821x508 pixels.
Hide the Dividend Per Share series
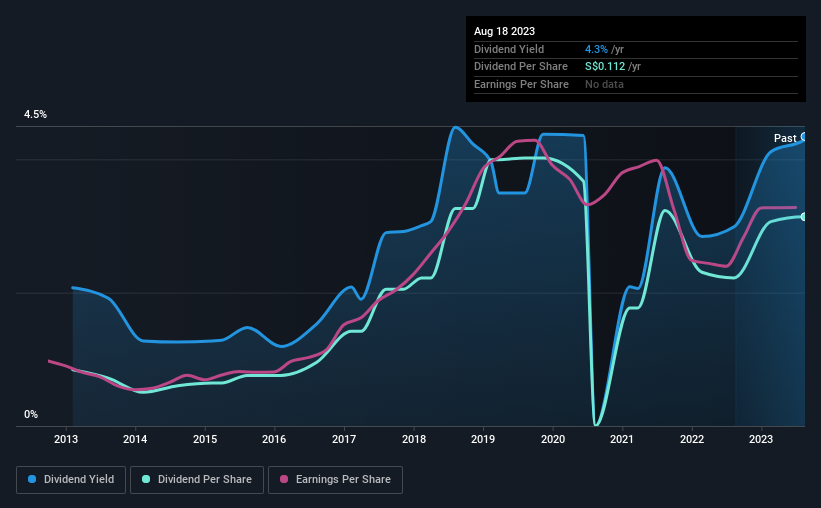[x=199, y=480]
